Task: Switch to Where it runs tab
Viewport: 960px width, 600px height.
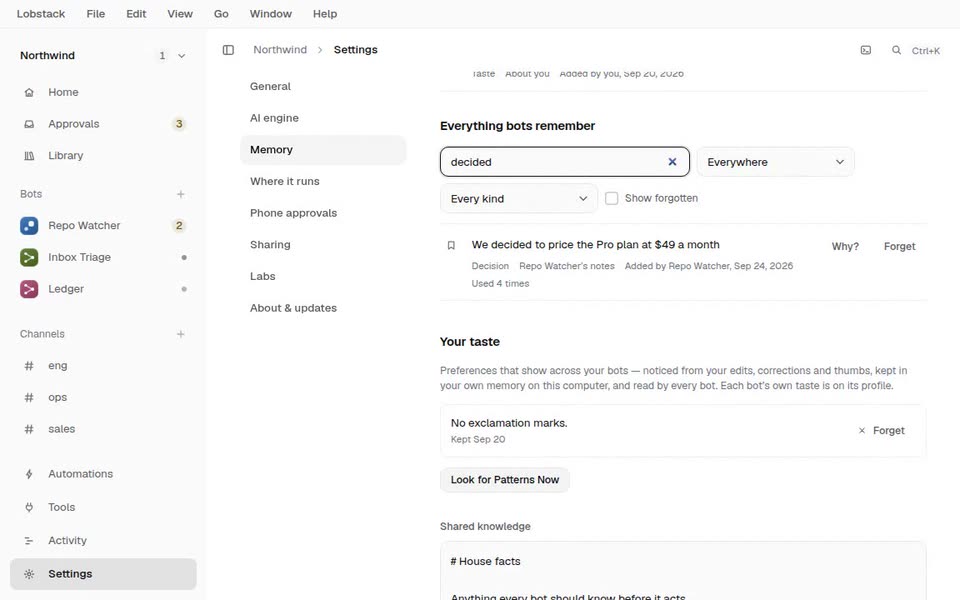Action: click(323, 182)
